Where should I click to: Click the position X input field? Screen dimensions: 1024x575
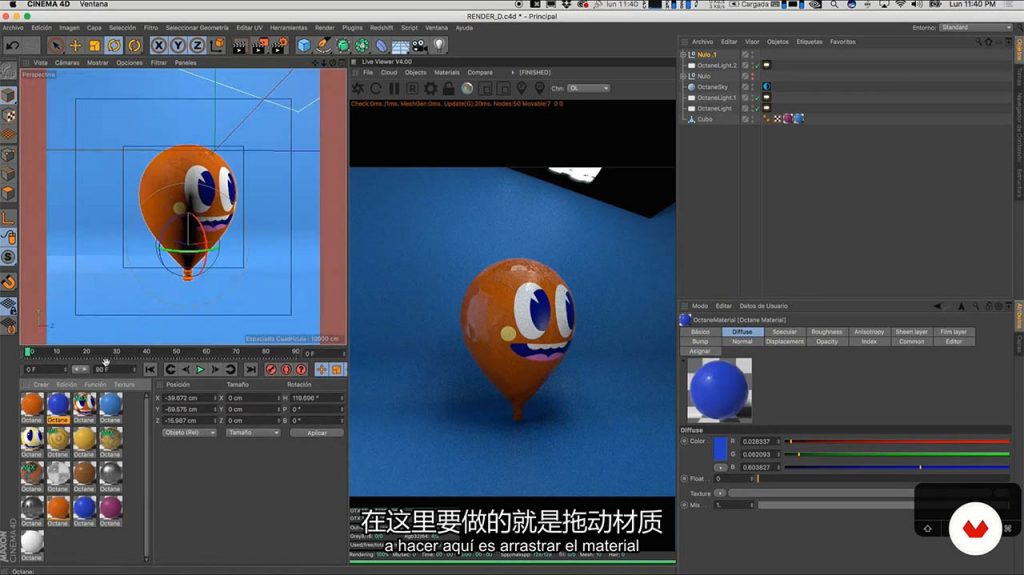pyautogui.click(x=189, y=398)
